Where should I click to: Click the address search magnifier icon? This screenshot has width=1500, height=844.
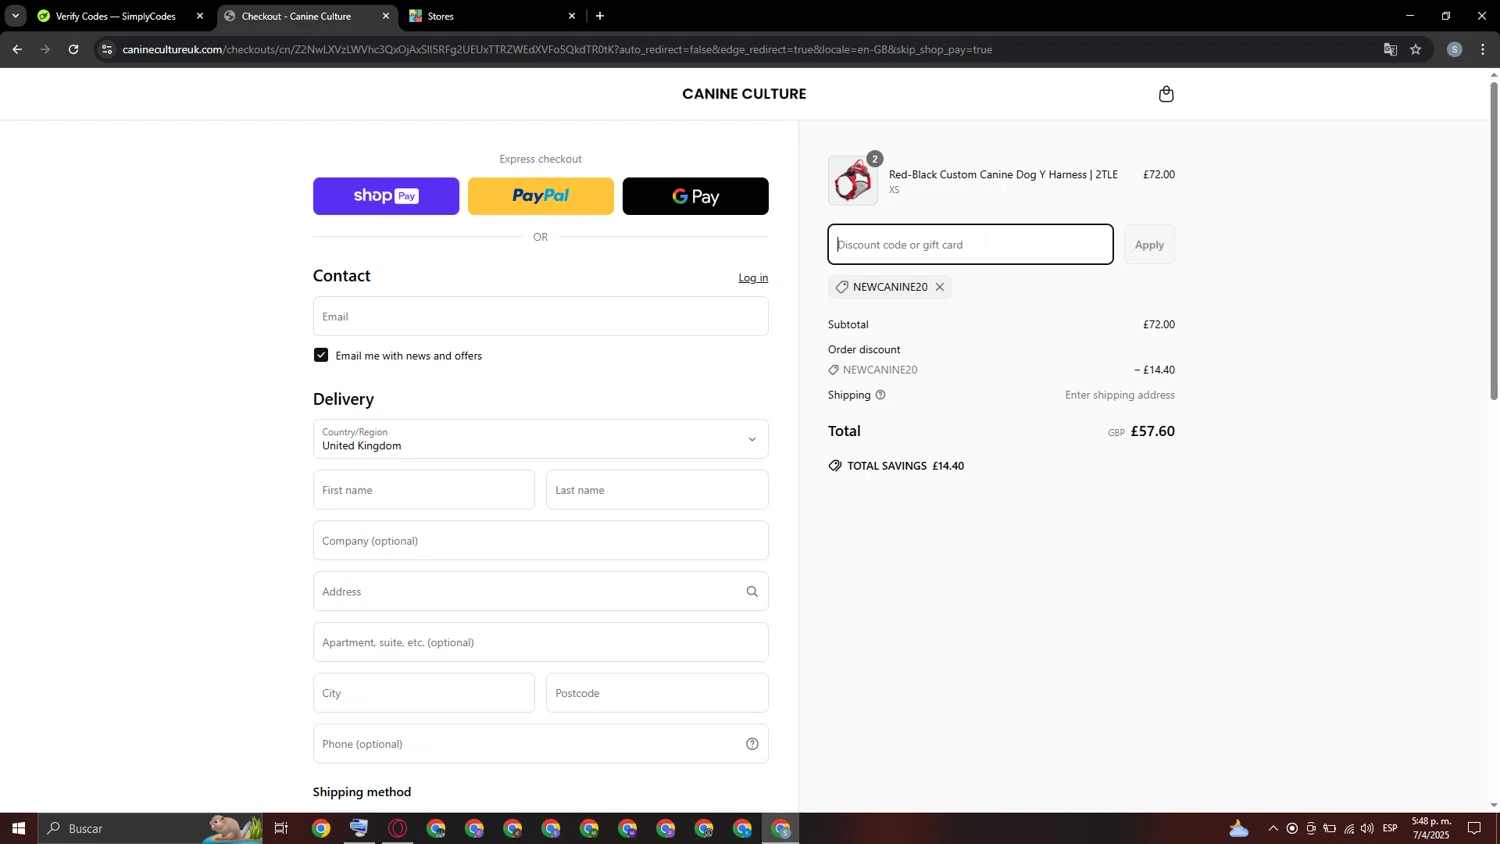752,592
